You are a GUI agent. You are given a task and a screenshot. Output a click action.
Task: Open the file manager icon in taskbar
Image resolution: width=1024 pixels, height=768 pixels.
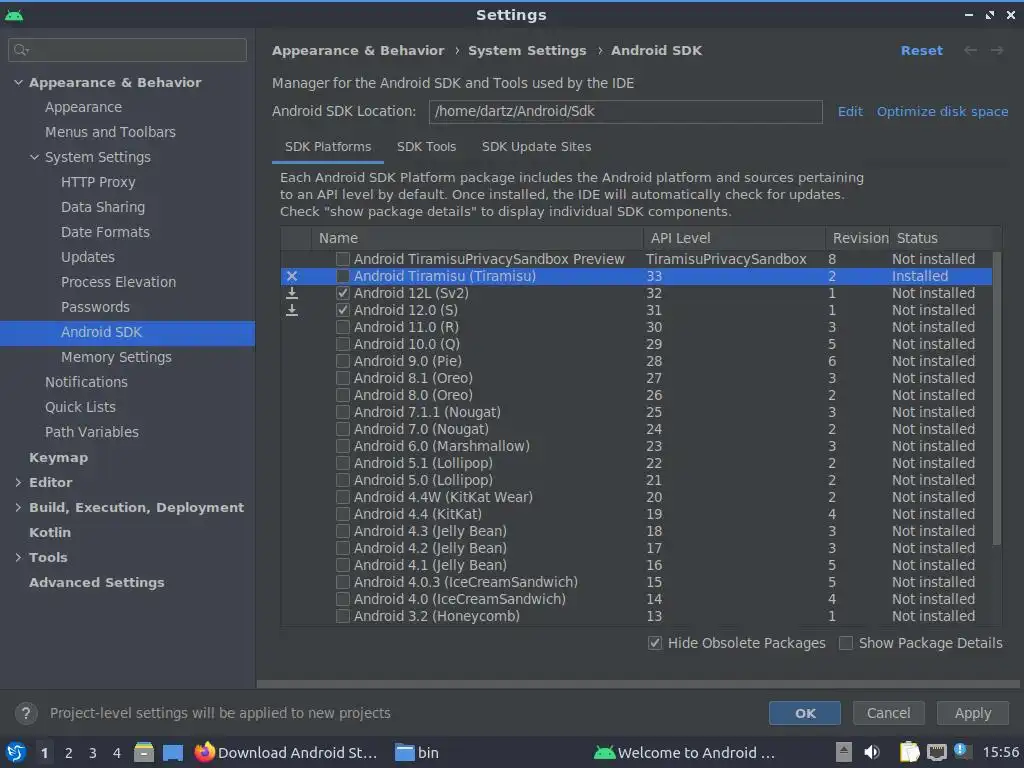coord(144,752)
